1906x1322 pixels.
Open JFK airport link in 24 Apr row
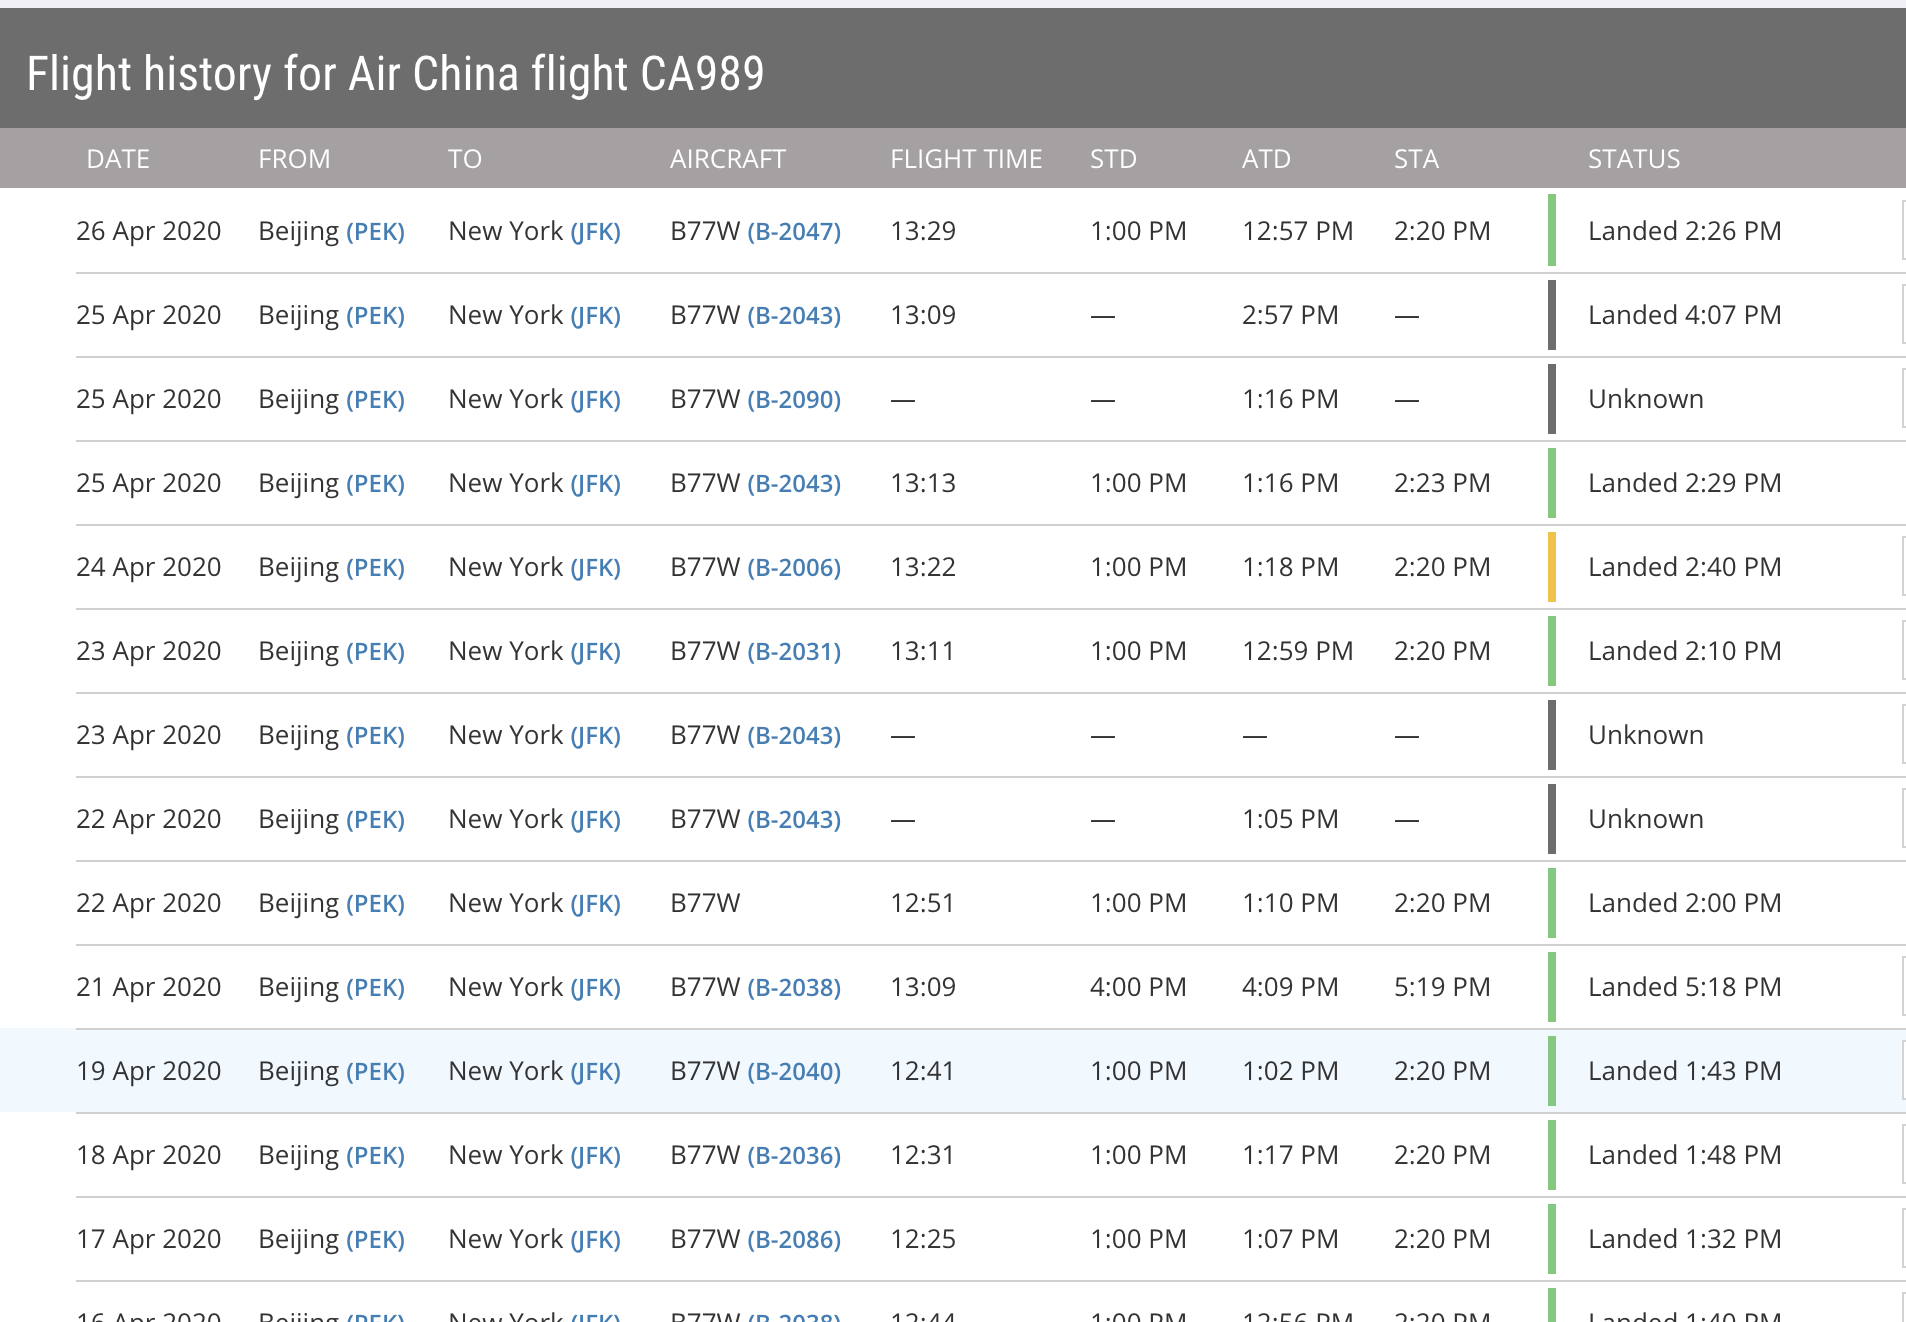click(595, 568)
